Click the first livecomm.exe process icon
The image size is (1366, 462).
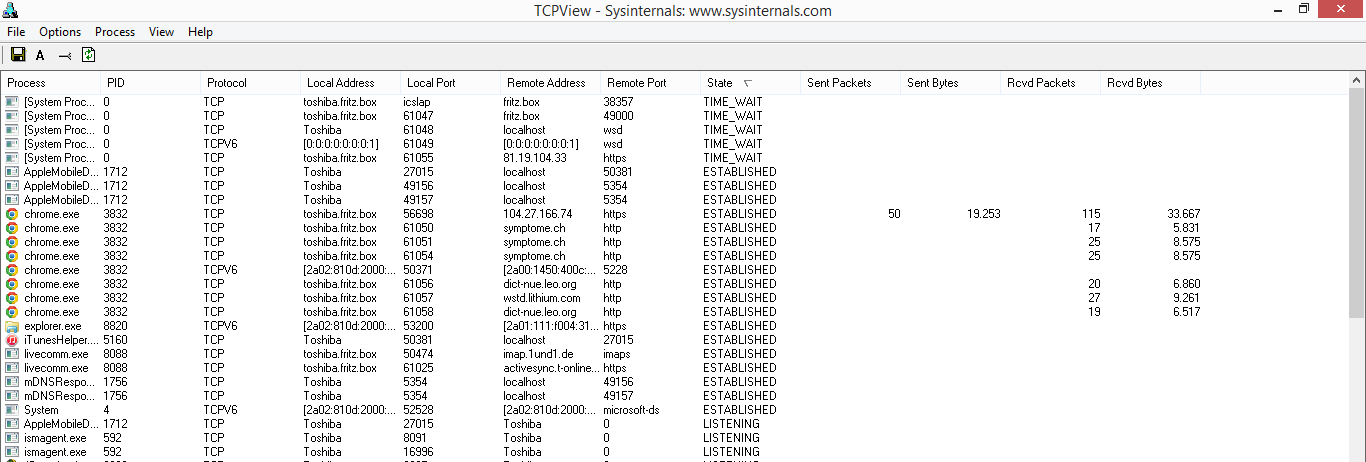tap(12, 354)
